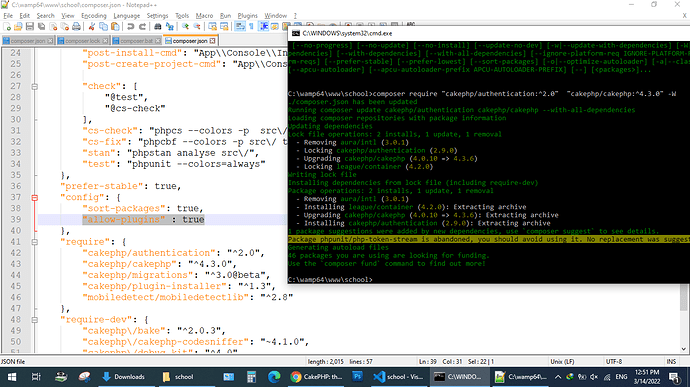Screen dimensions: 690x387
Task: Click the Ln : 39 status bar field
Action: click(x=427, y=361)
